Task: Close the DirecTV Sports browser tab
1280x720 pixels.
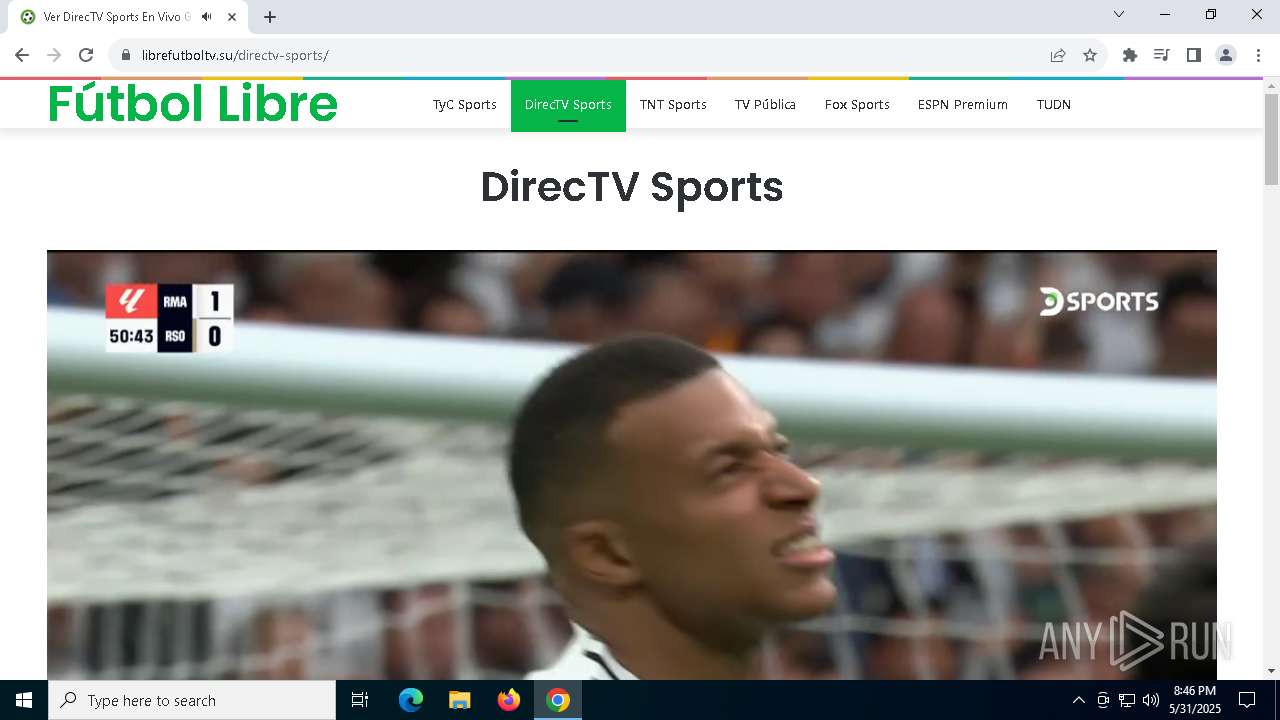Action: (x=232, y=17)
